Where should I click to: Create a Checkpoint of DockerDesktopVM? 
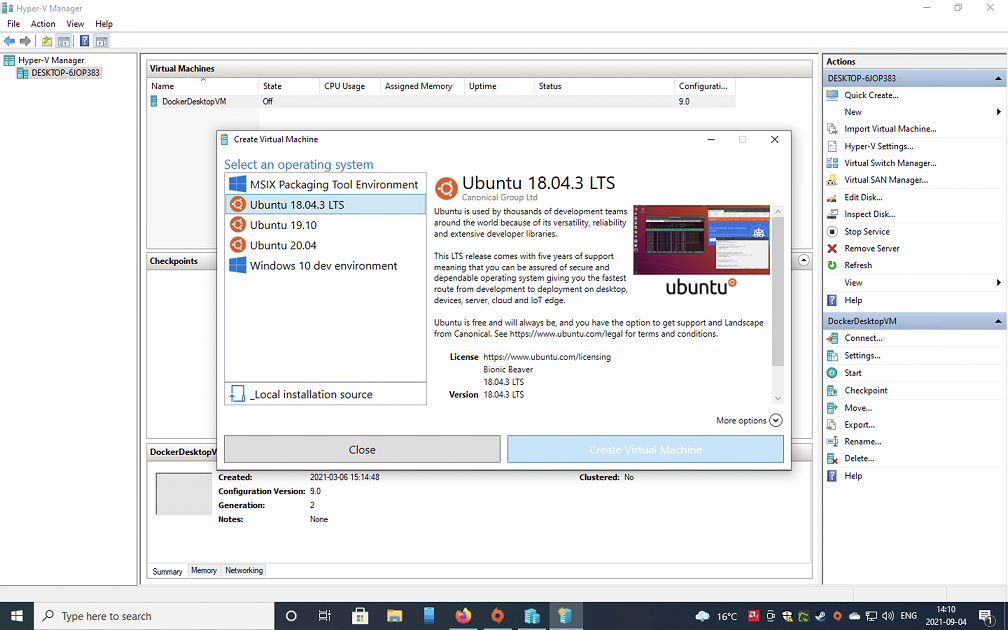coord(865,390)
